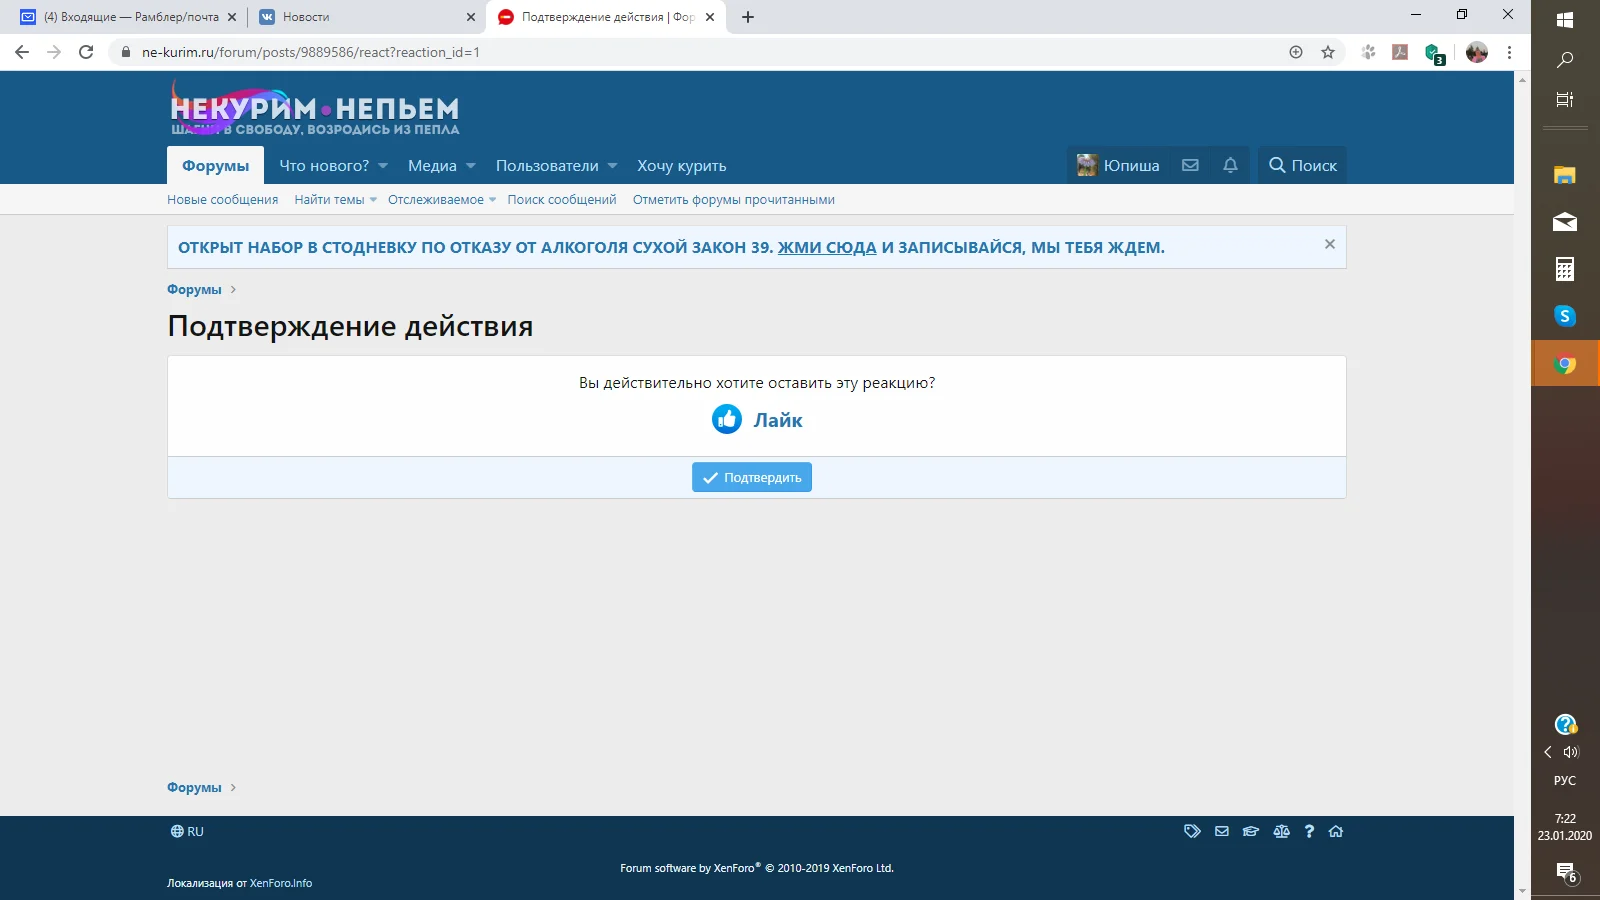The image size is (1600, 900).
Task: Select the Форумы navigation tab
Action: pos(214,165)
